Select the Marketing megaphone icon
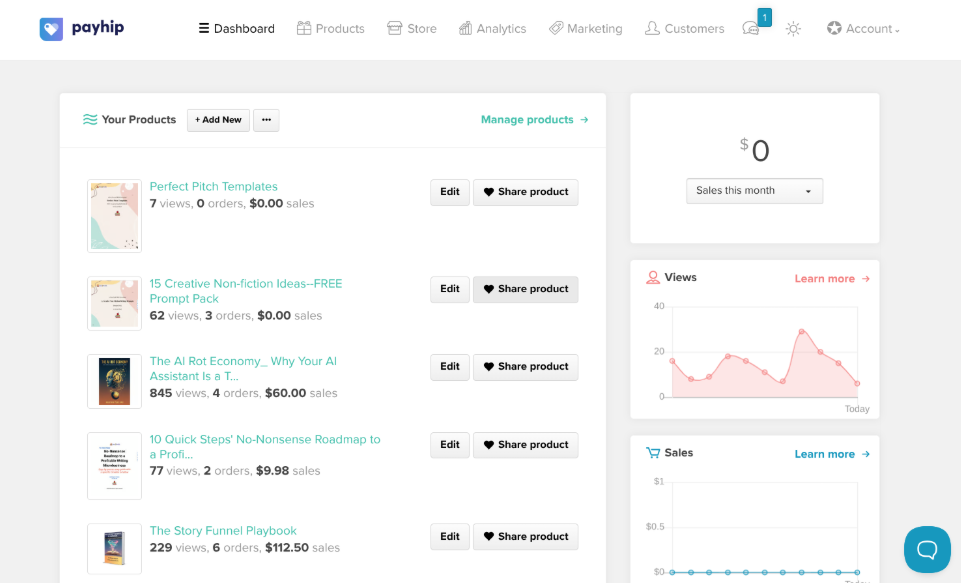 pyautogui.click(x=556, y=28)
